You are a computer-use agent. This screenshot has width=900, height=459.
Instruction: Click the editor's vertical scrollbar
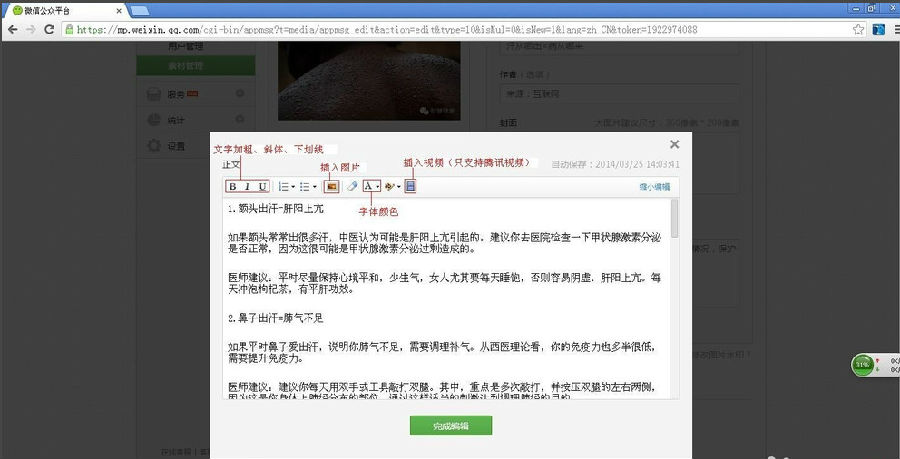click(x=675, y=220)
